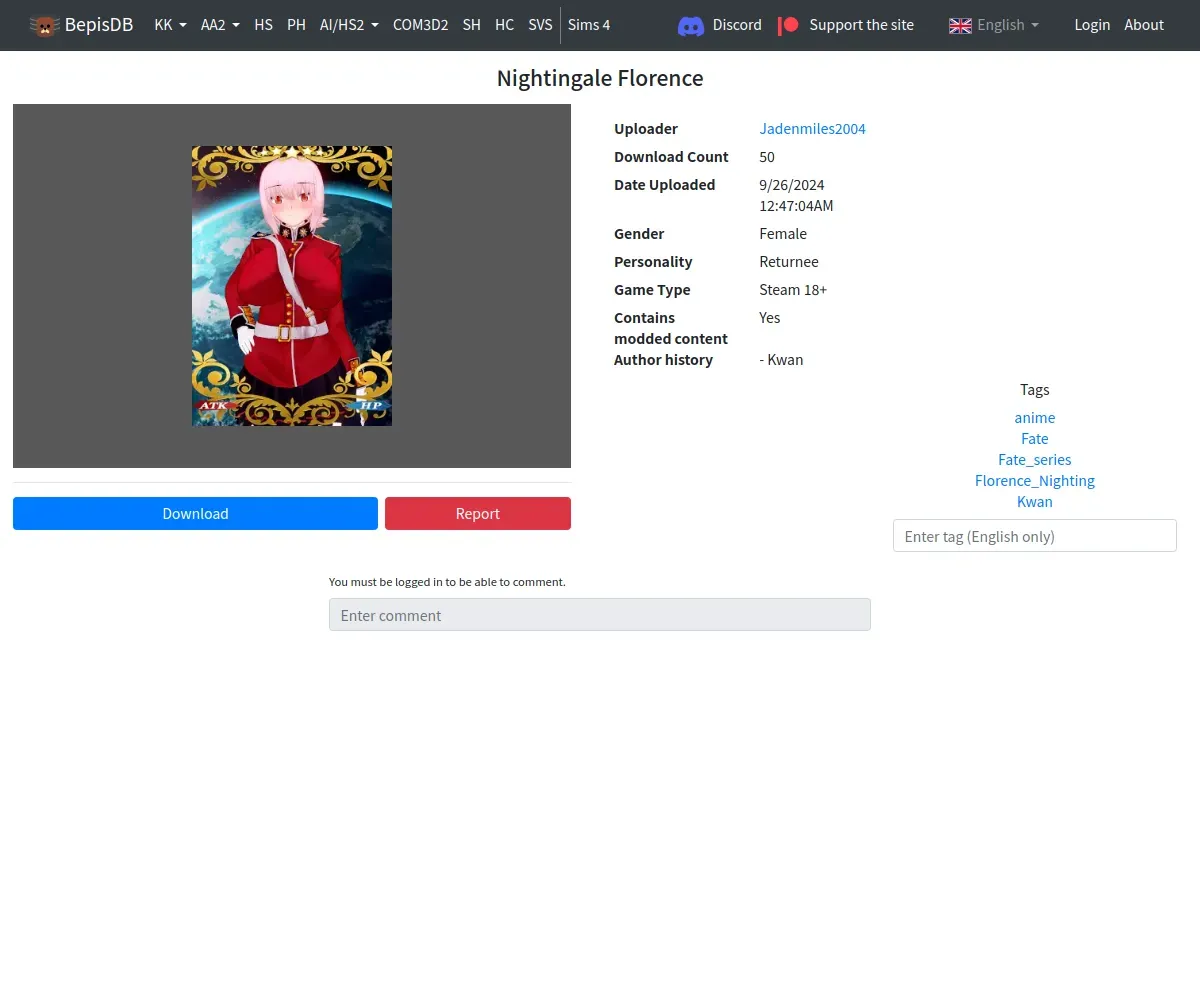
Task: Click the Enter comment field
Action: point(600,615)
